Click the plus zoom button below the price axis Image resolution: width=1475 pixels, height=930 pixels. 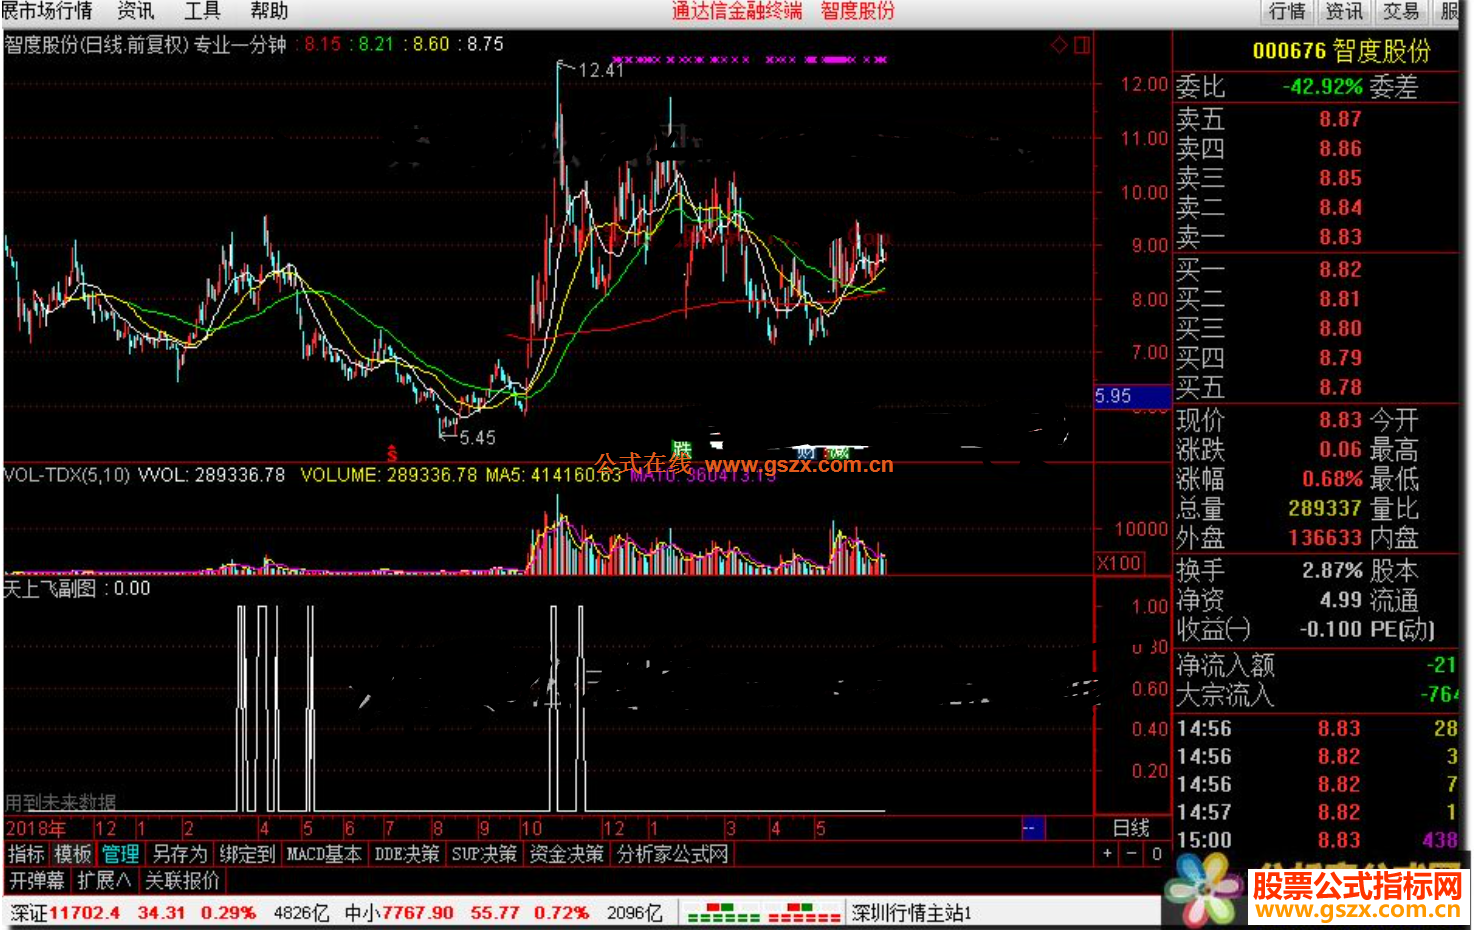click(x=1107, y=854)
